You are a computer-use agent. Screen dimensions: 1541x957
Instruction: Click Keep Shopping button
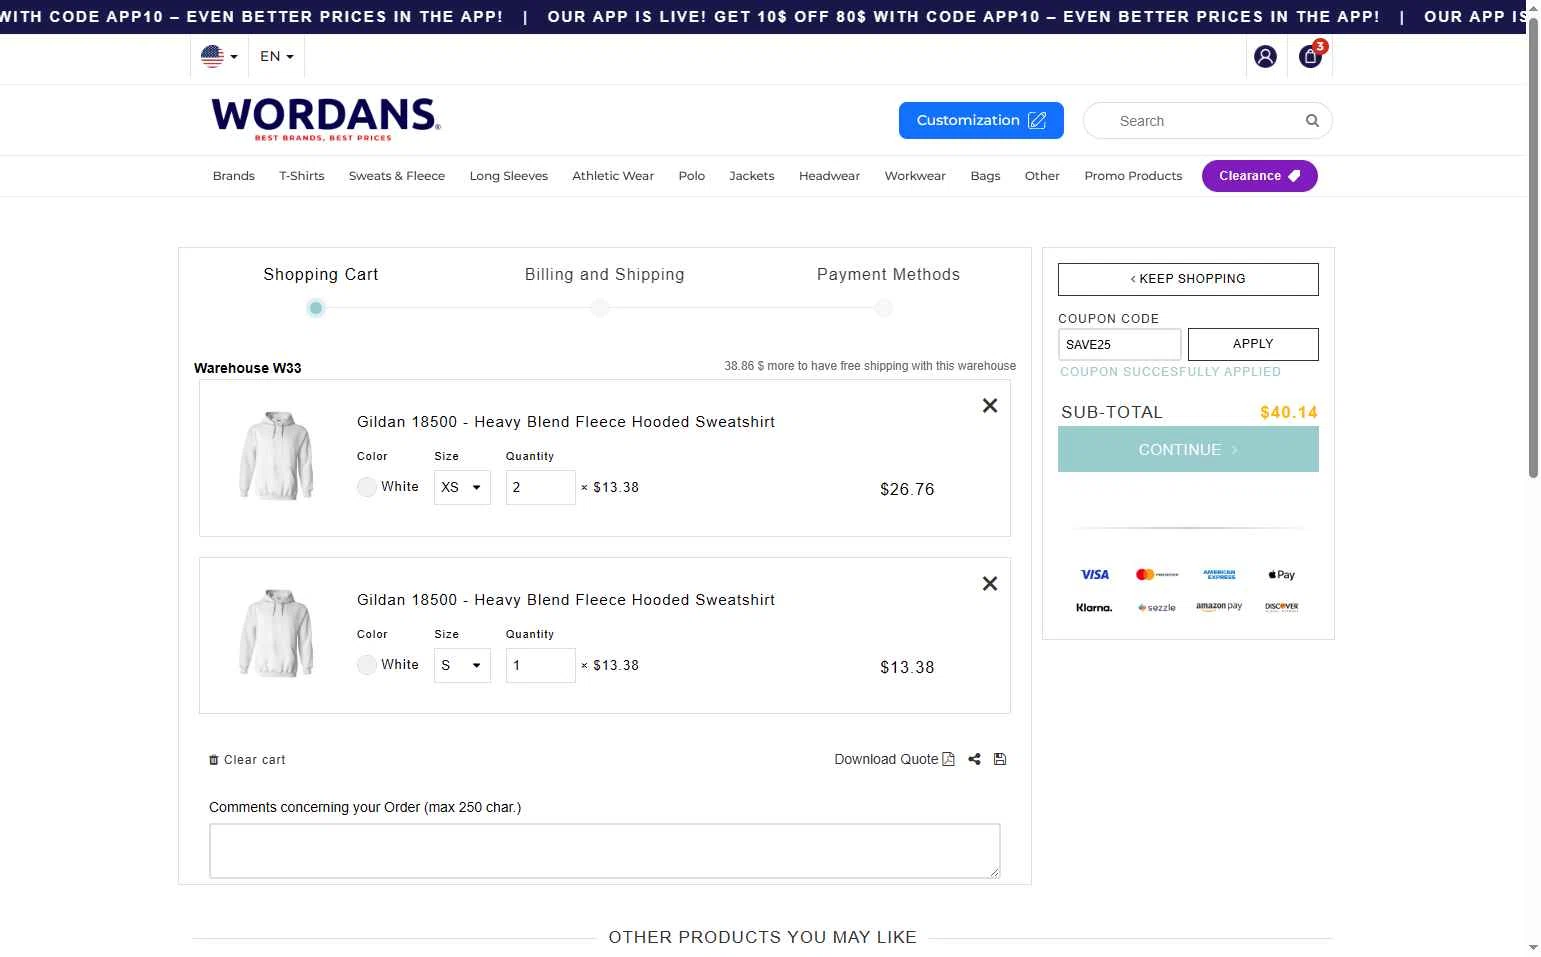1188,279
